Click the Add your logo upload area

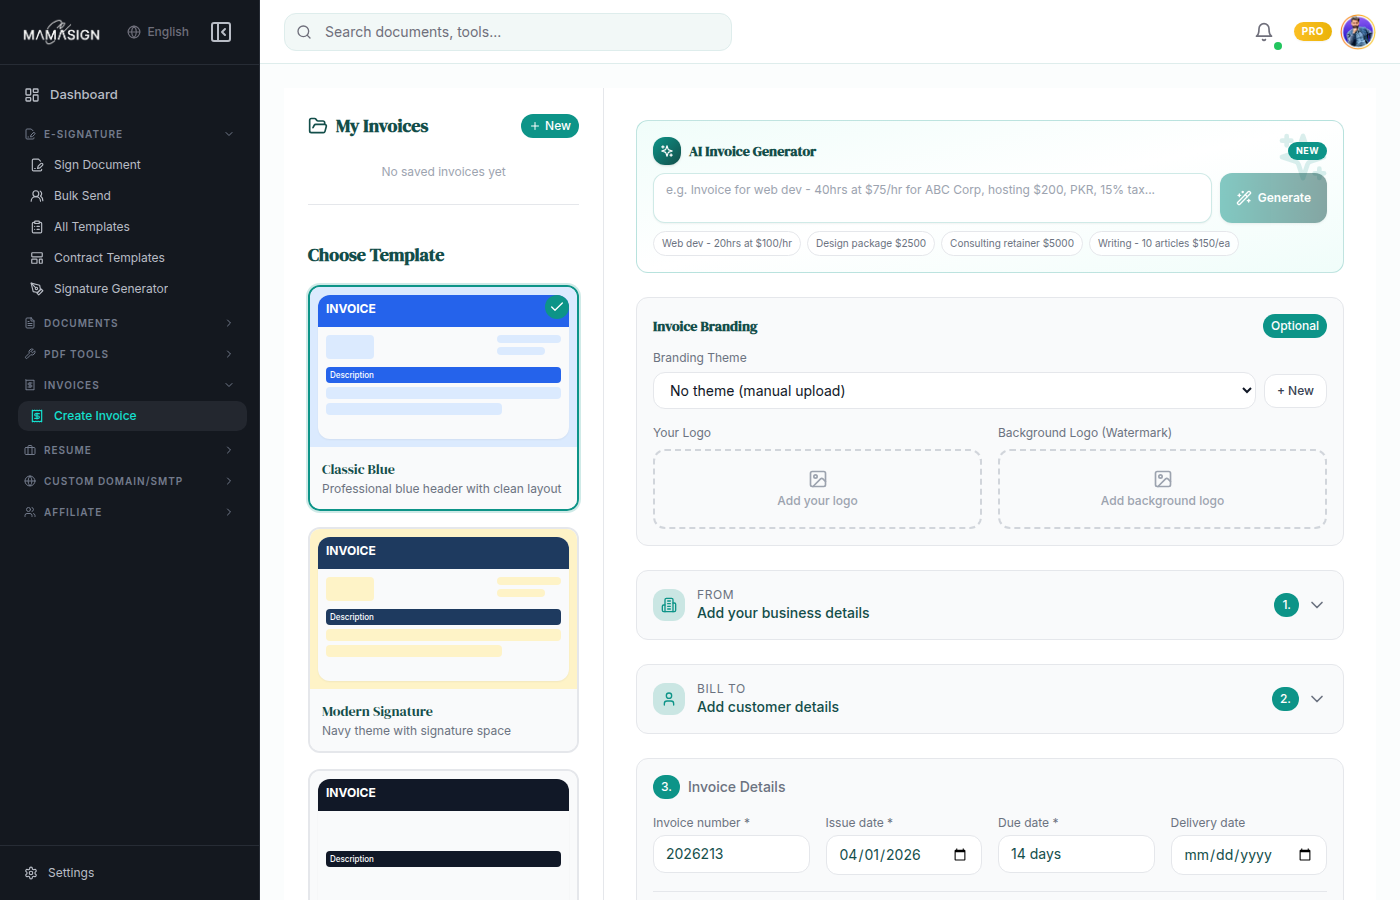(817, 489)
